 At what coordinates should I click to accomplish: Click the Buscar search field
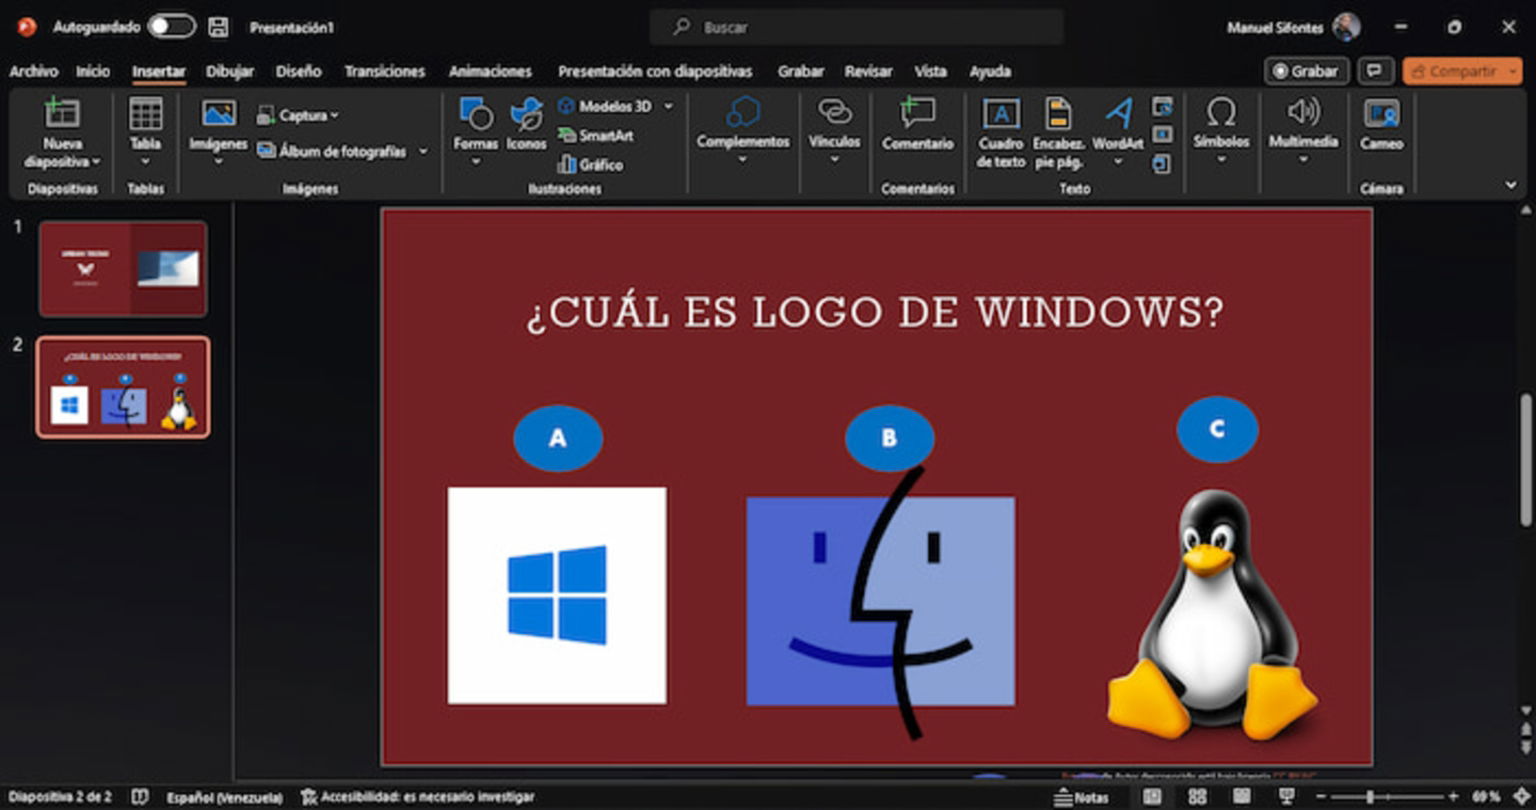pos(857,27)
